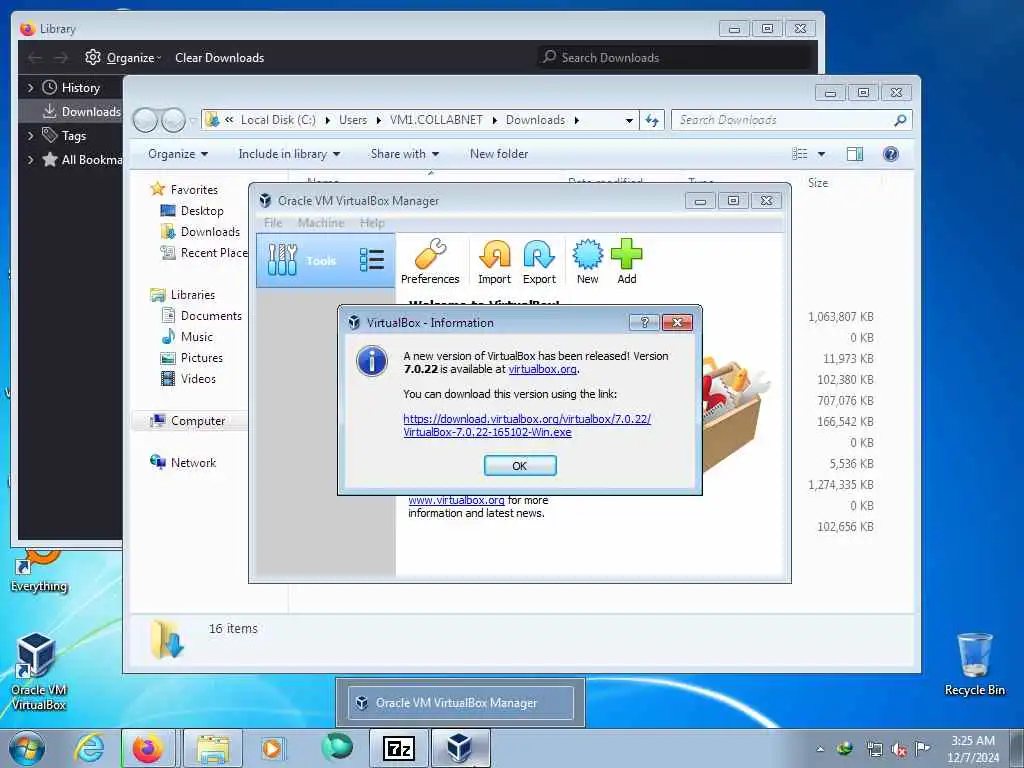Open the Tools list menu icon
This screenshot has height=768, width=1024.
[372, 260]
